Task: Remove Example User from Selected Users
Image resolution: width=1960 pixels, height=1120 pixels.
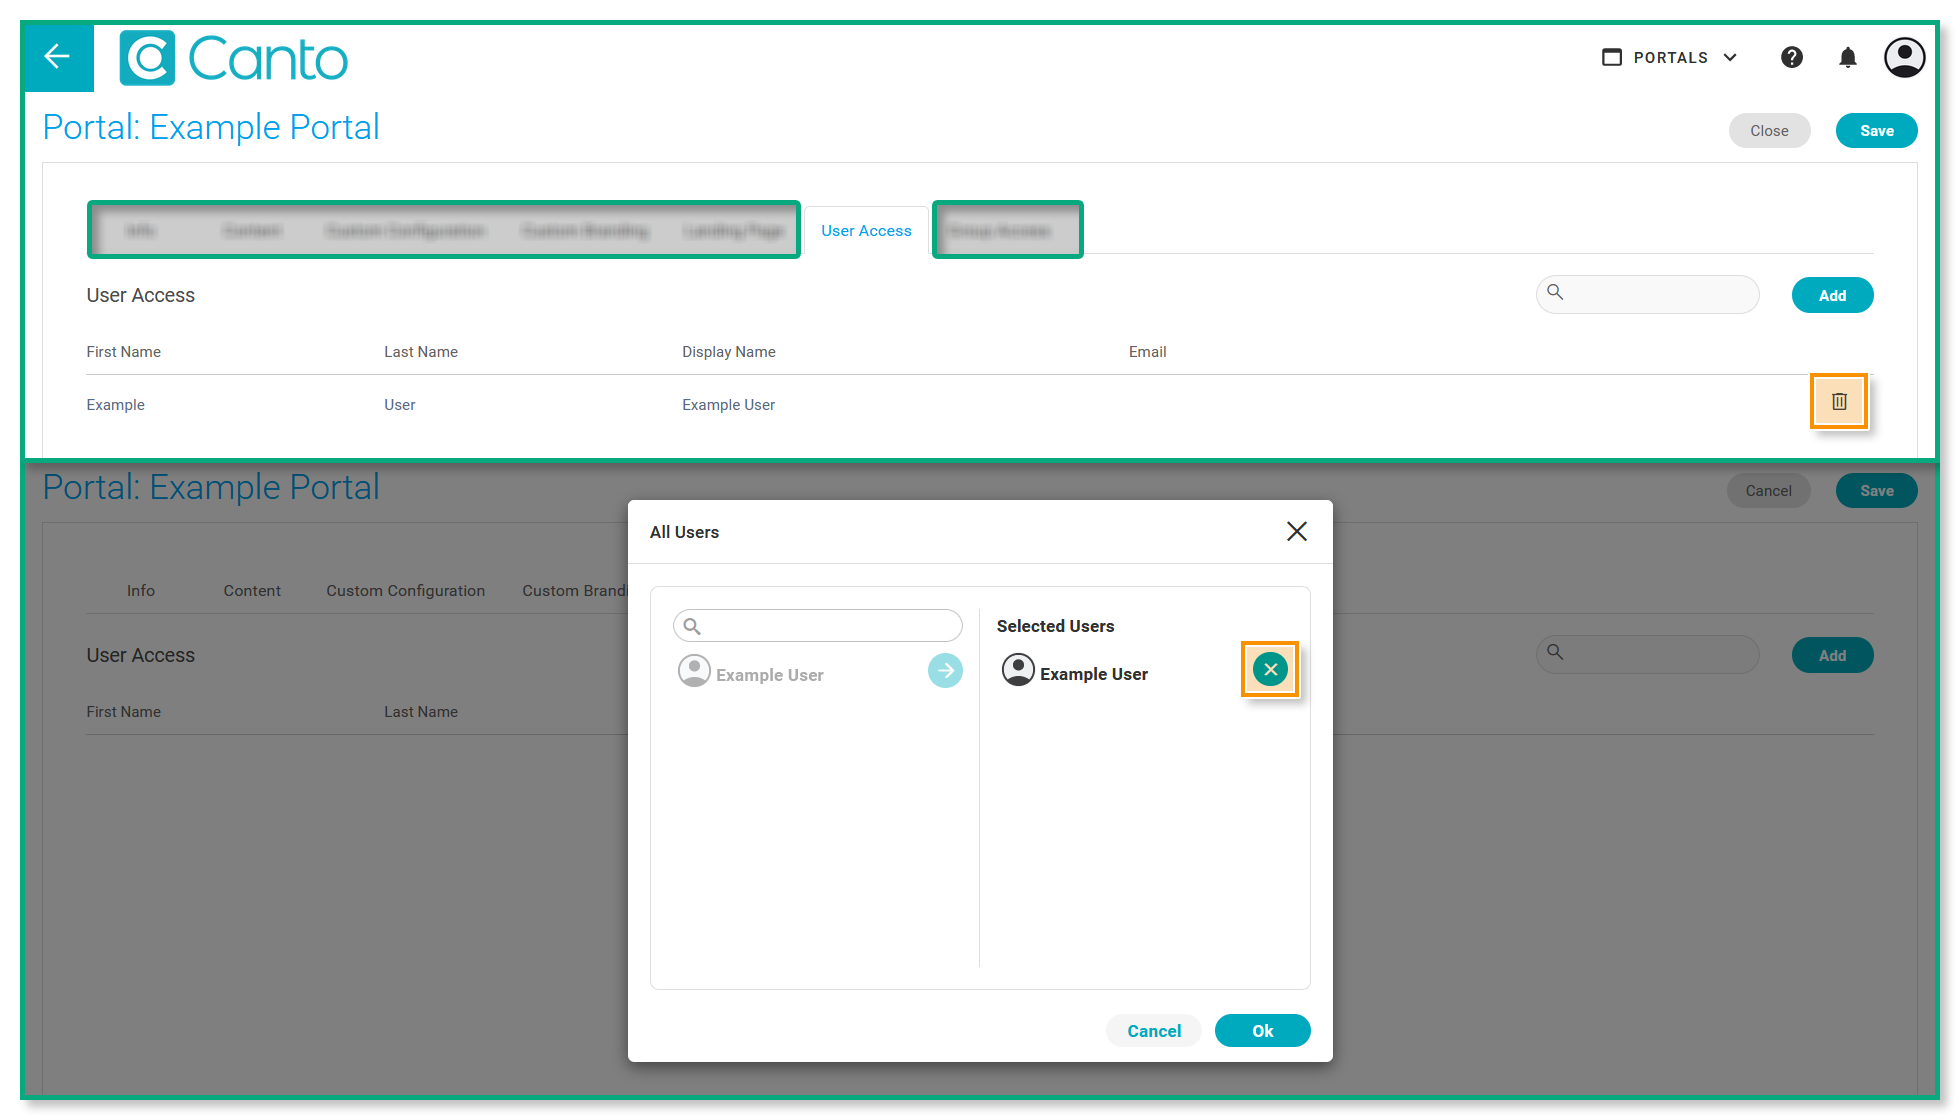Action: click(1269, 670)
